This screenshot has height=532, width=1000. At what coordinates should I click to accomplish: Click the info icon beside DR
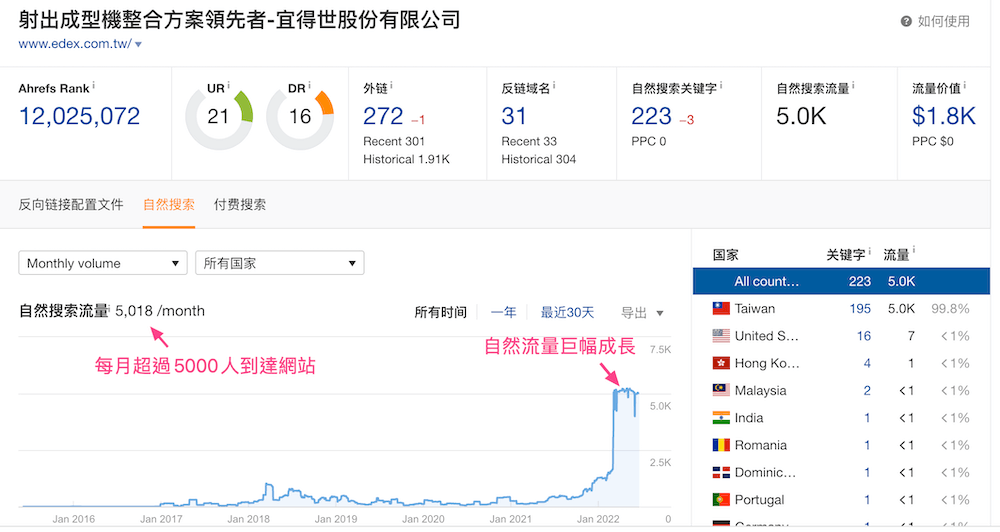coord(309,85)
